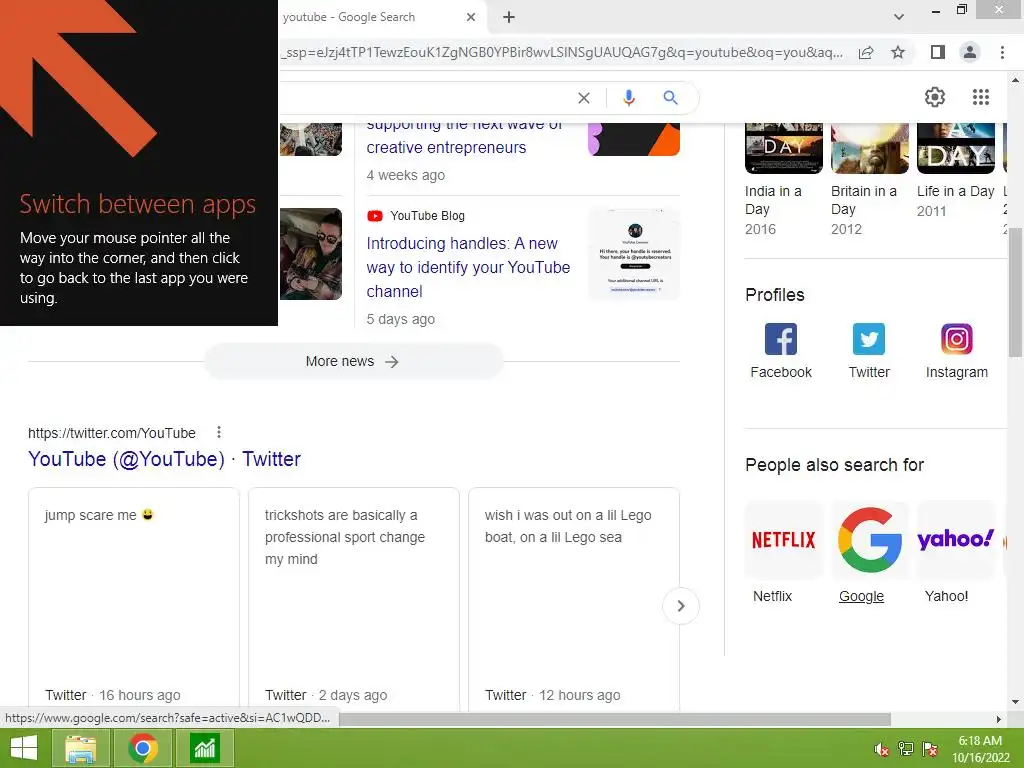Bookmark this tab with the star icon
The image size is (1024, 768).
898,52
